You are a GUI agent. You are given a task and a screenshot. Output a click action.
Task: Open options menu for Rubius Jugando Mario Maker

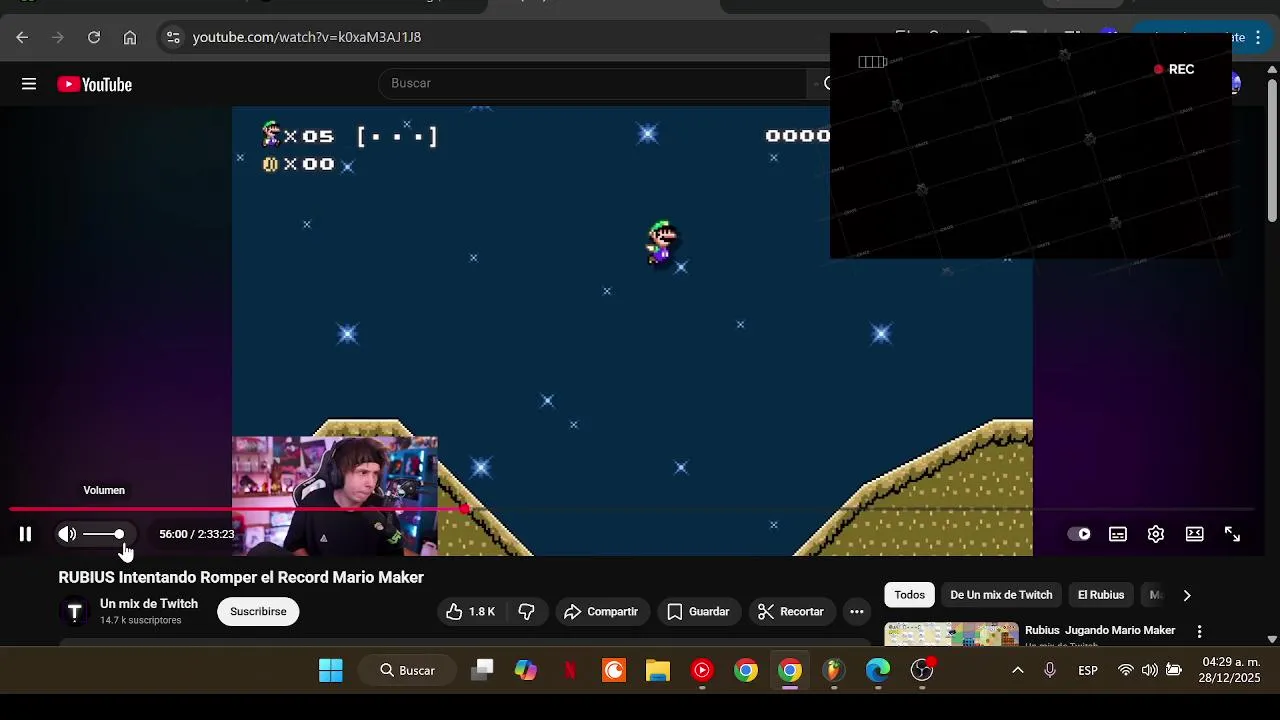[x=1199, y=632]
